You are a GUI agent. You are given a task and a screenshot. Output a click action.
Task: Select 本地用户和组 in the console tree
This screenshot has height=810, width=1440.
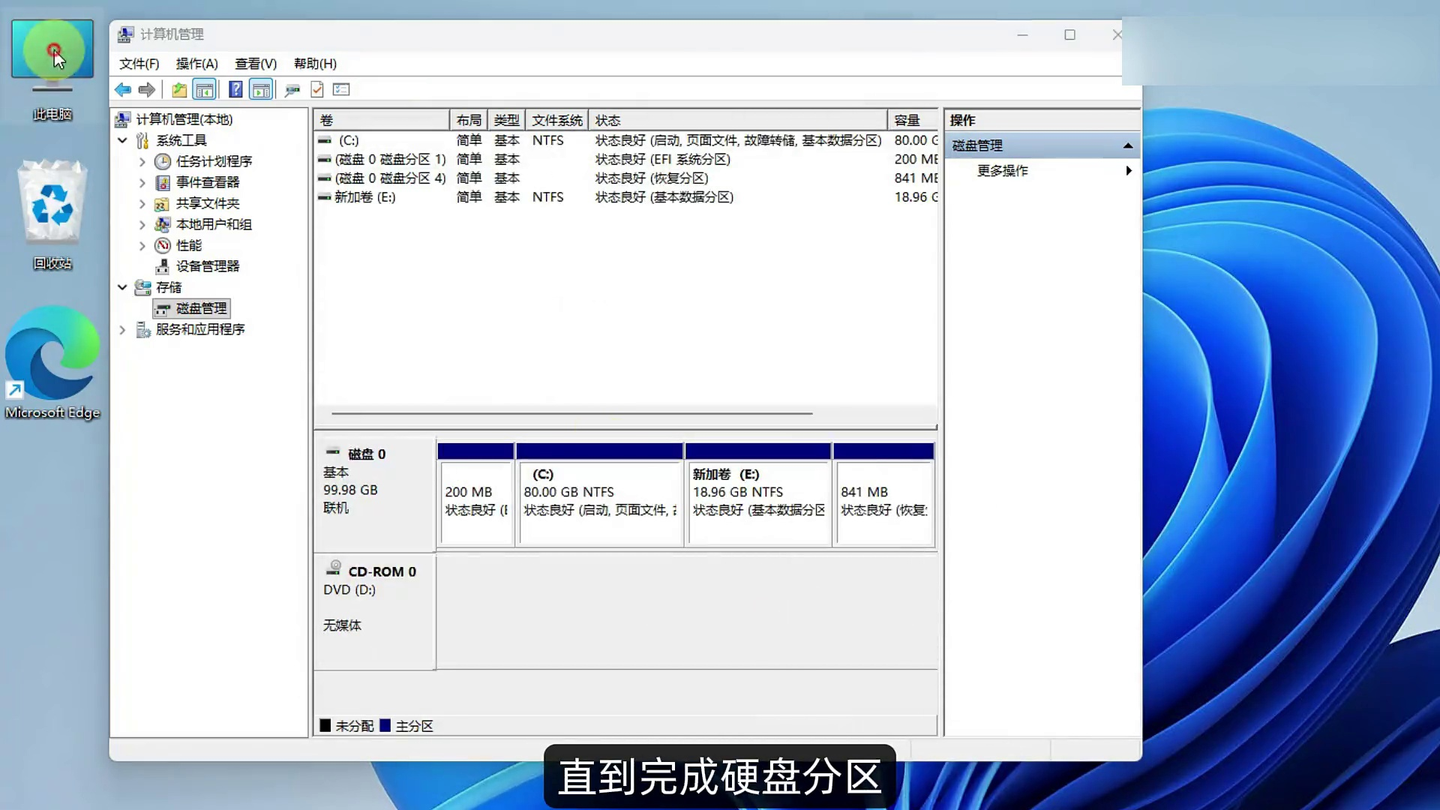pos(213,224)
